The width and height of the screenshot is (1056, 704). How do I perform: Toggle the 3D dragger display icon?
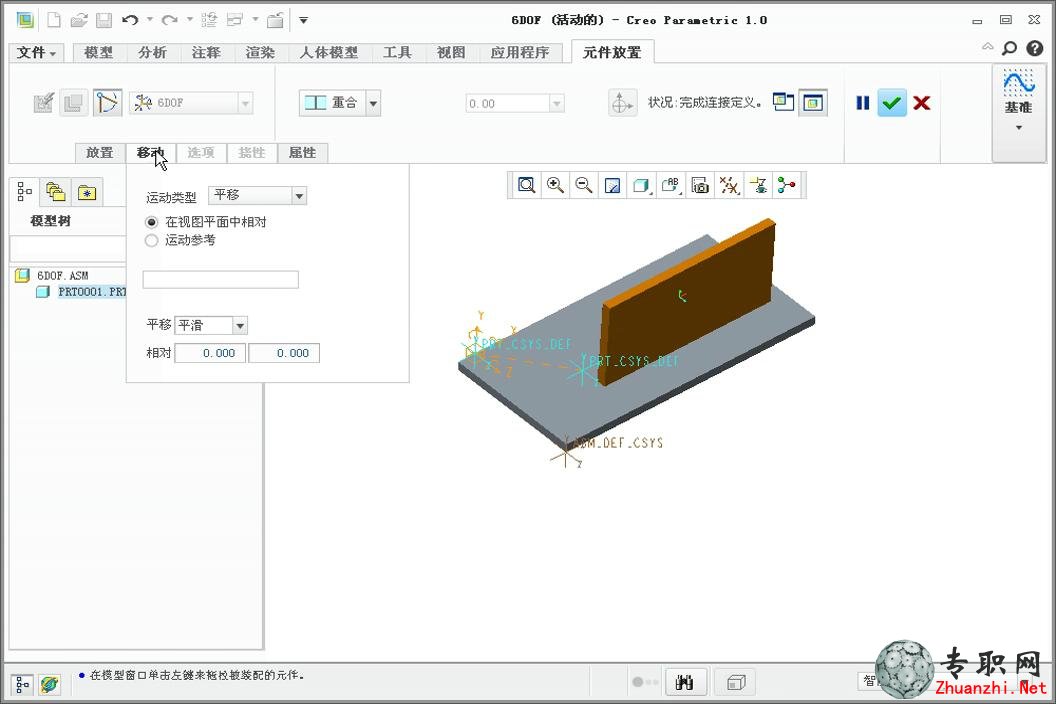621,103
